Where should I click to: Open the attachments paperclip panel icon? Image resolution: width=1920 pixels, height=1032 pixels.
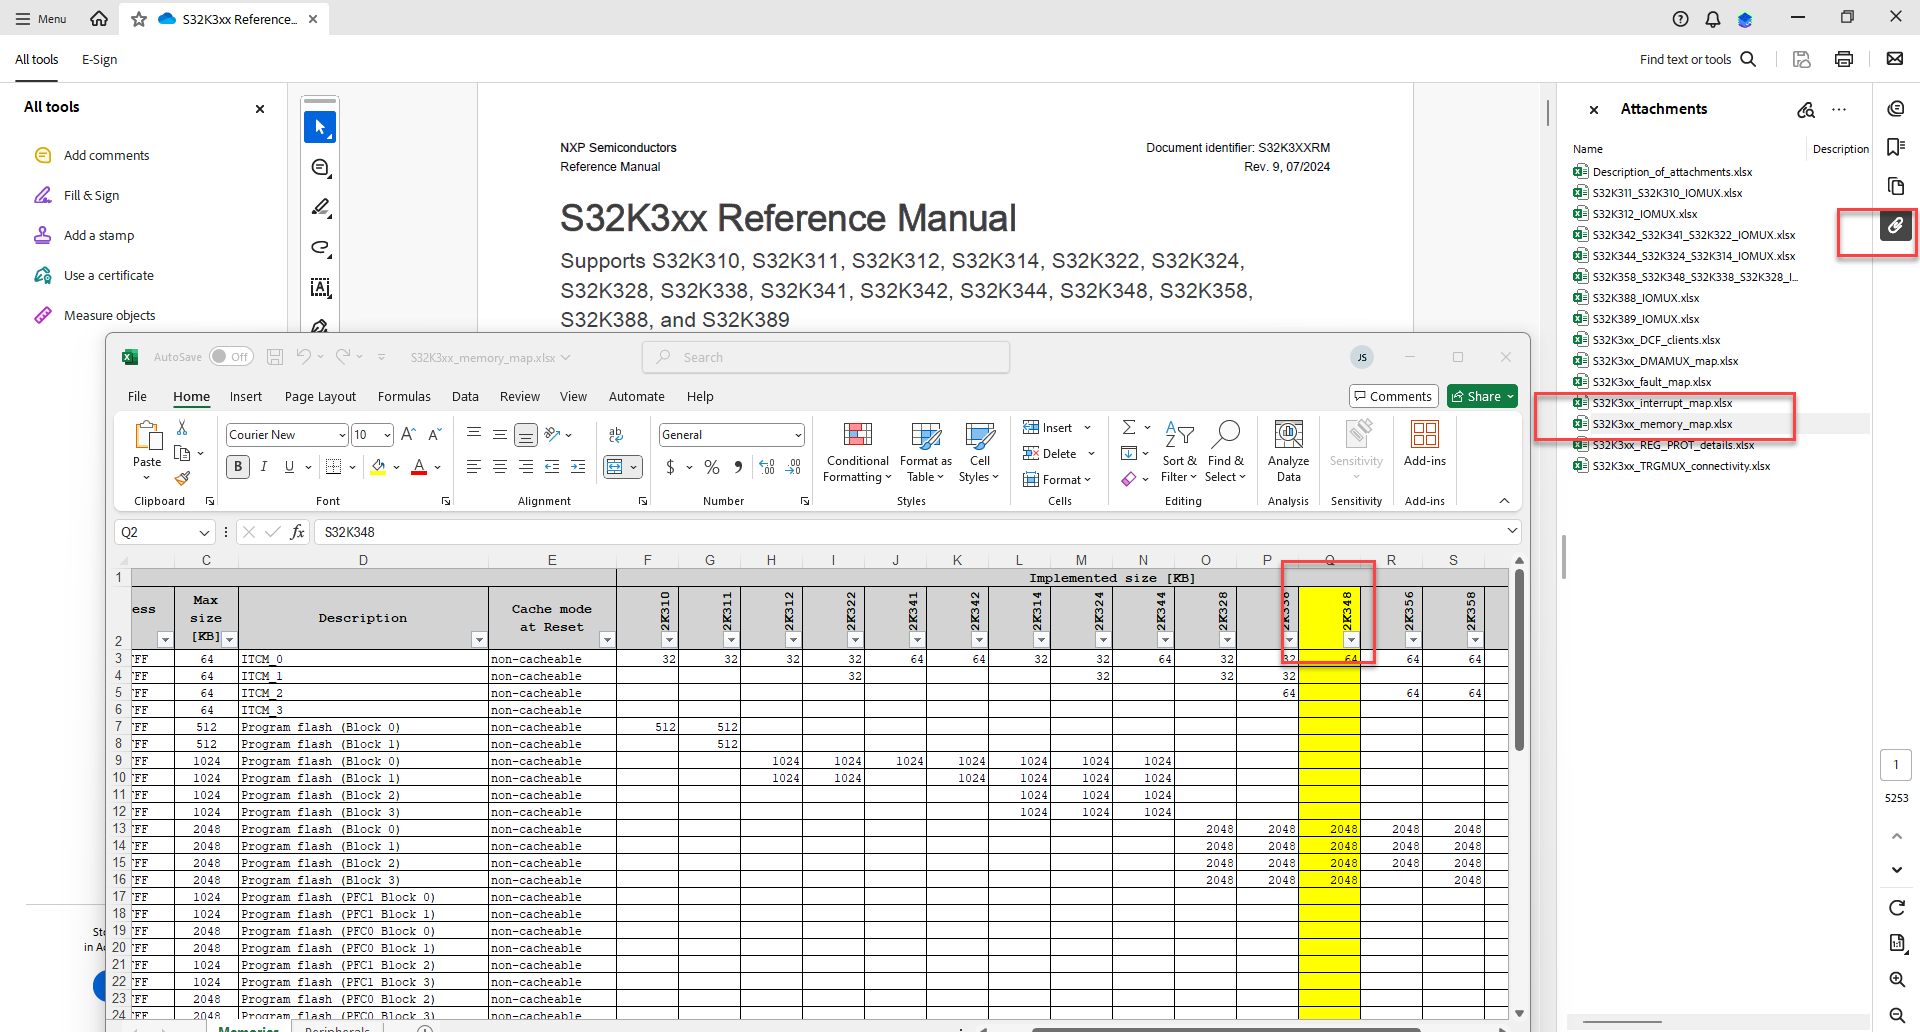tap(1896, 227)
